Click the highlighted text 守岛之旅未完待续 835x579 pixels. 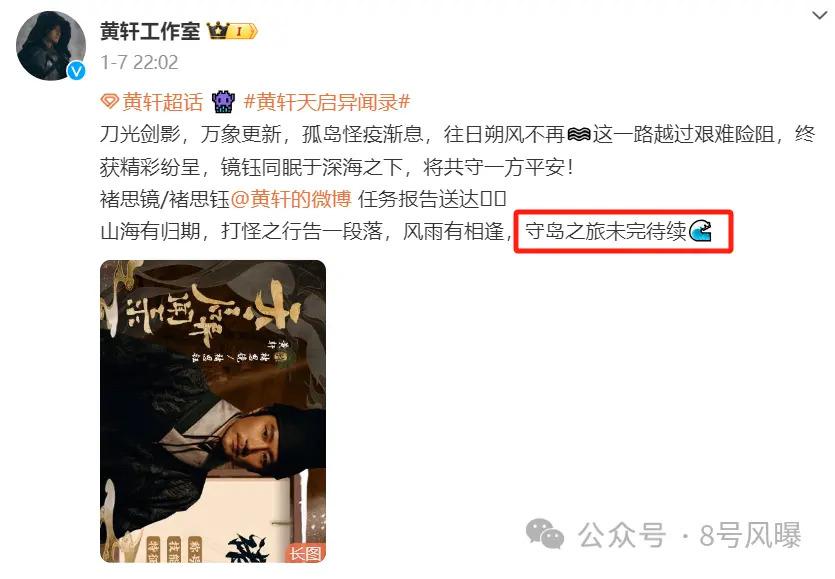605,231
